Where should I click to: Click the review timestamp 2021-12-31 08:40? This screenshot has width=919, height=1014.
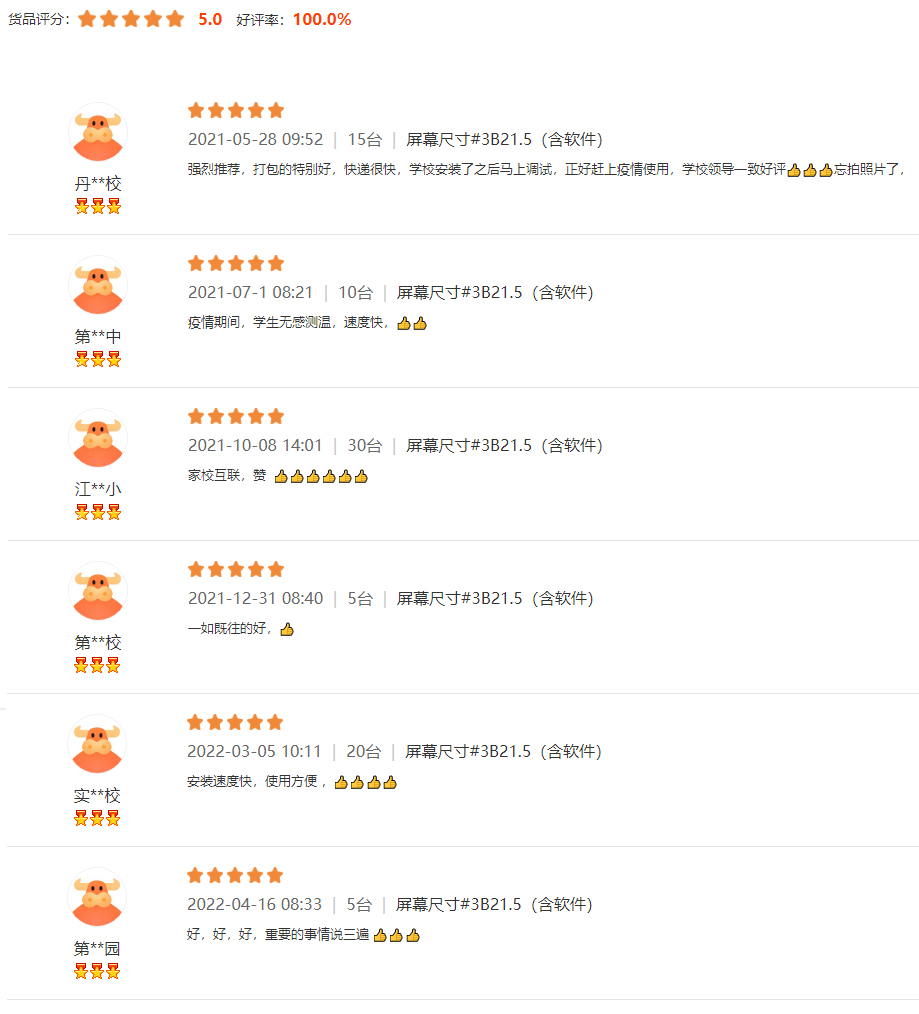[x=255, y=598]
